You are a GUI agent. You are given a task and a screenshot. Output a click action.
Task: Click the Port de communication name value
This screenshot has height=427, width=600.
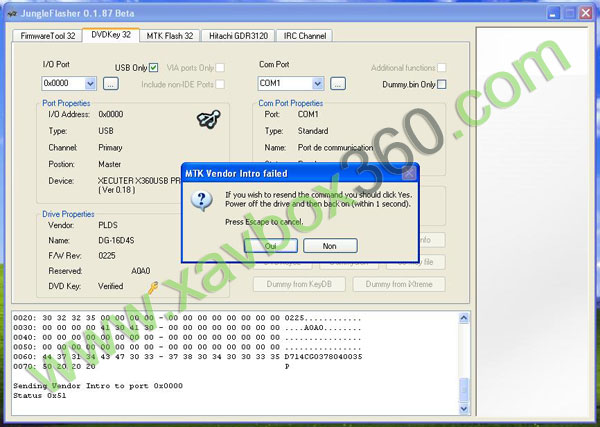[x=335, y=147]
